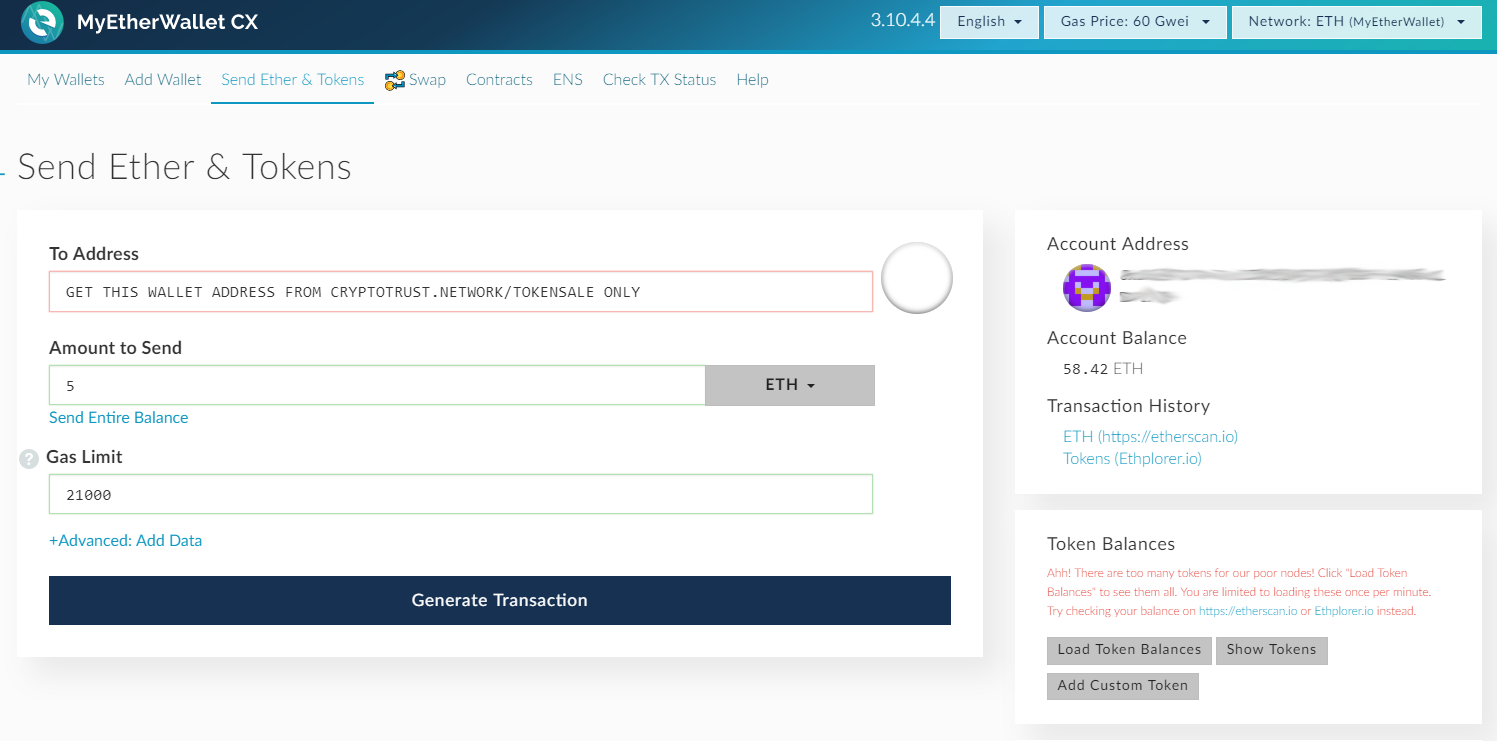Screen dimensions: 1497x741
Task: Open the Network ETH dropdown
Action: click(x=1357, y=22)
